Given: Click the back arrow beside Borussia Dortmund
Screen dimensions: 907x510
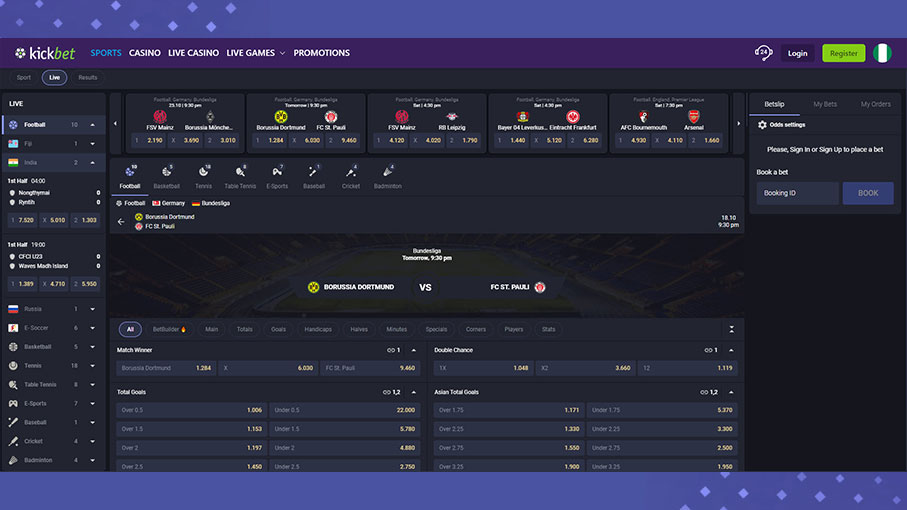Looking at the screenshot, I should pos(121,222).
